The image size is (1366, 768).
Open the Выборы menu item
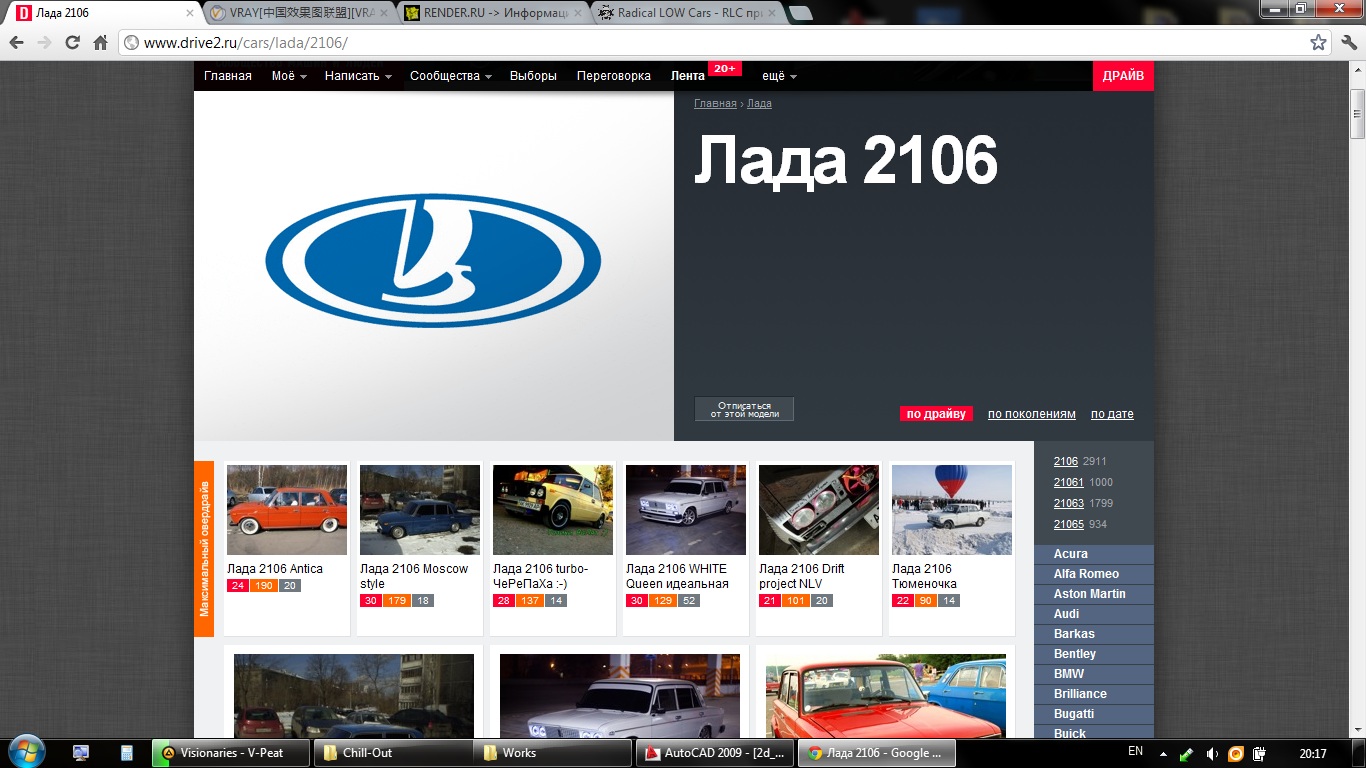[533, 76]
